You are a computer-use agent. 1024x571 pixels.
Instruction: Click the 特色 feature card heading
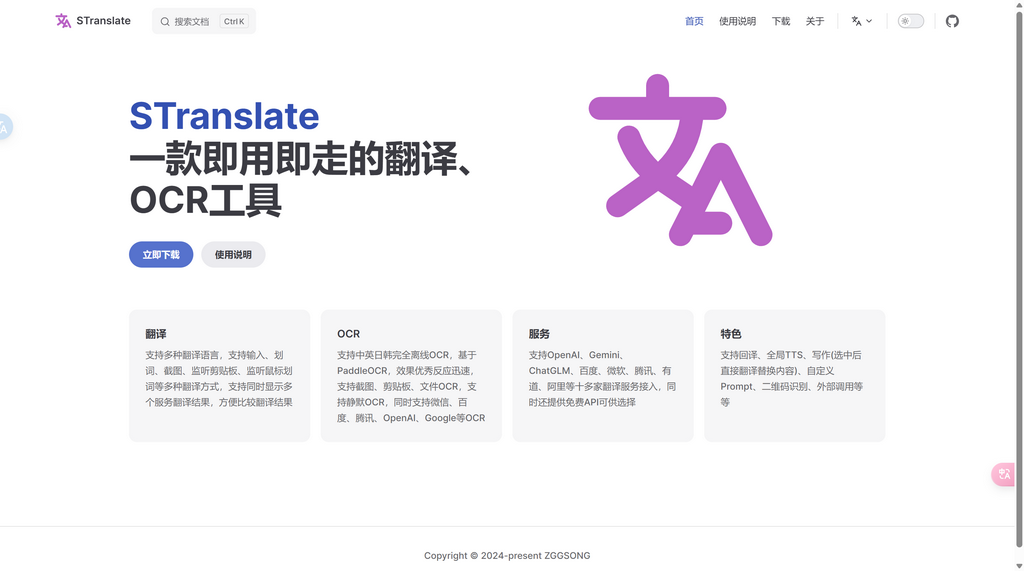tap(731, 334)
